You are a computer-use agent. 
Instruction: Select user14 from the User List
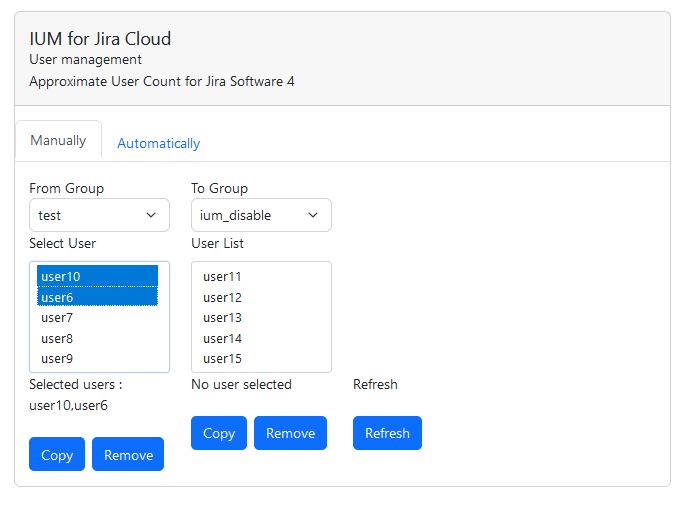[260, 338]
